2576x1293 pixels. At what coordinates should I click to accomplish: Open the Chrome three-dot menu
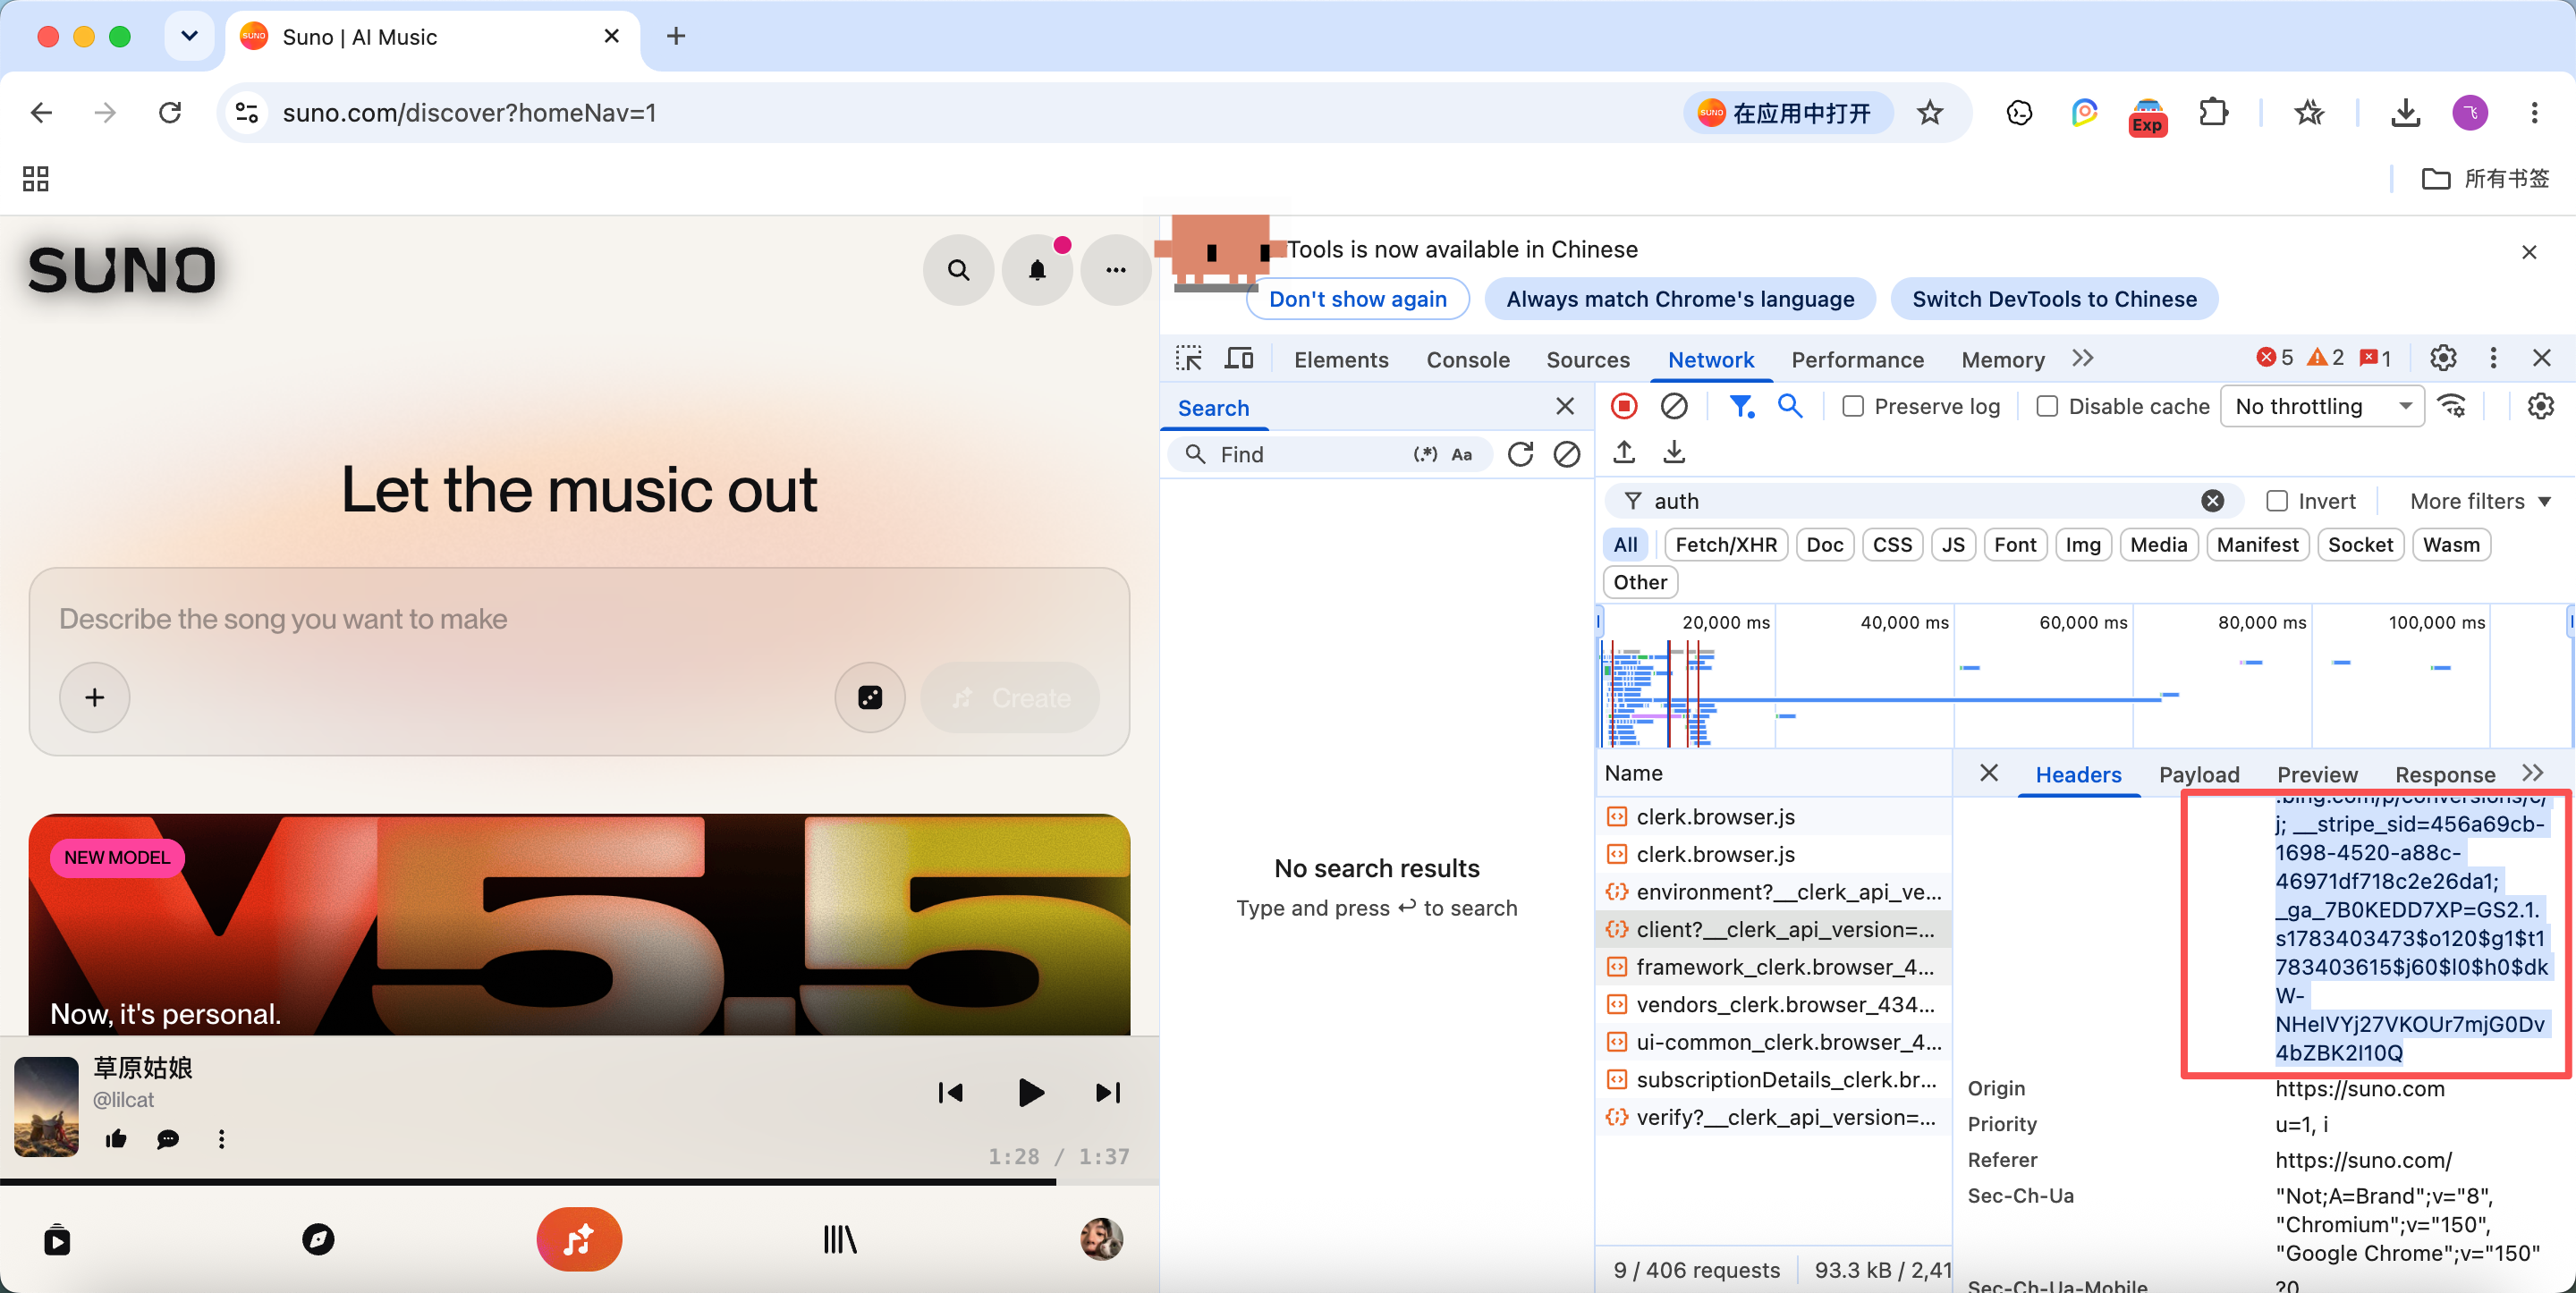click(x=2534, y=113)
